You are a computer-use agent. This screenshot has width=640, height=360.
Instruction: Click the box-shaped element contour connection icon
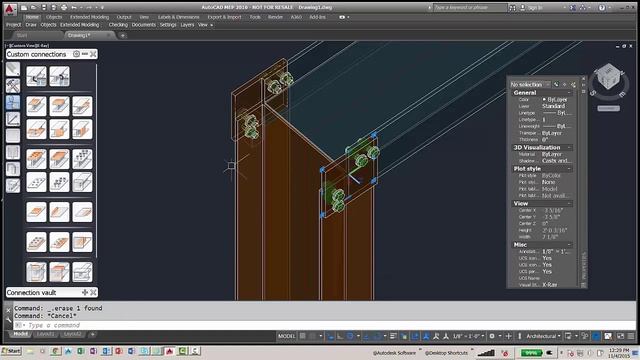coord(82,182)
